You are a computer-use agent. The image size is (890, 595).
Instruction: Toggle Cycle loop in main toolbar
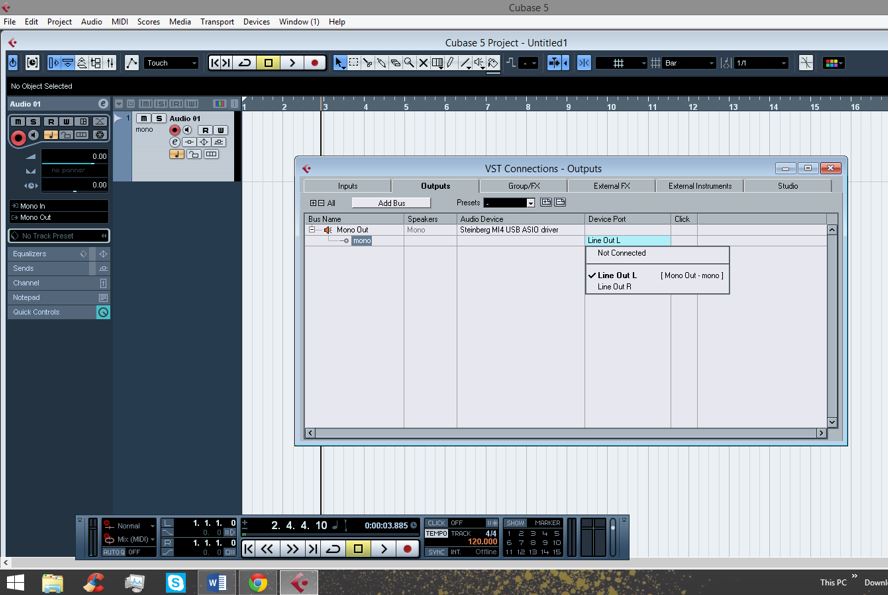(x=245, y=62)
